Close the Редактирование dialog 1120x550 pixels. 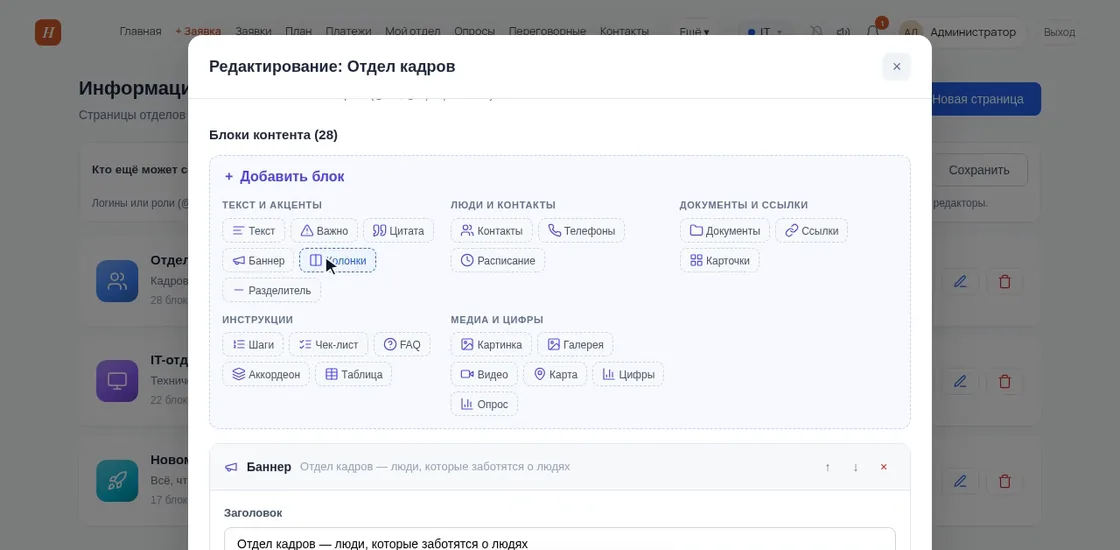tap(896, 66)
